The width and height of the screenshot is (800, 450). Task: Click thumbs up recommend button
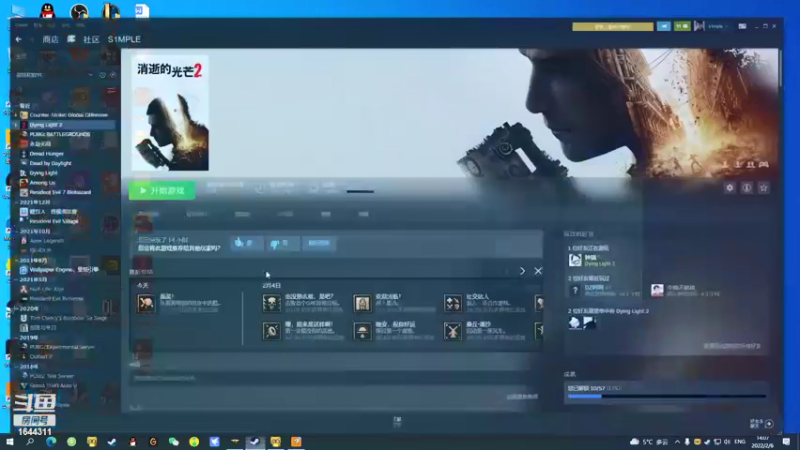coord(246,243)
